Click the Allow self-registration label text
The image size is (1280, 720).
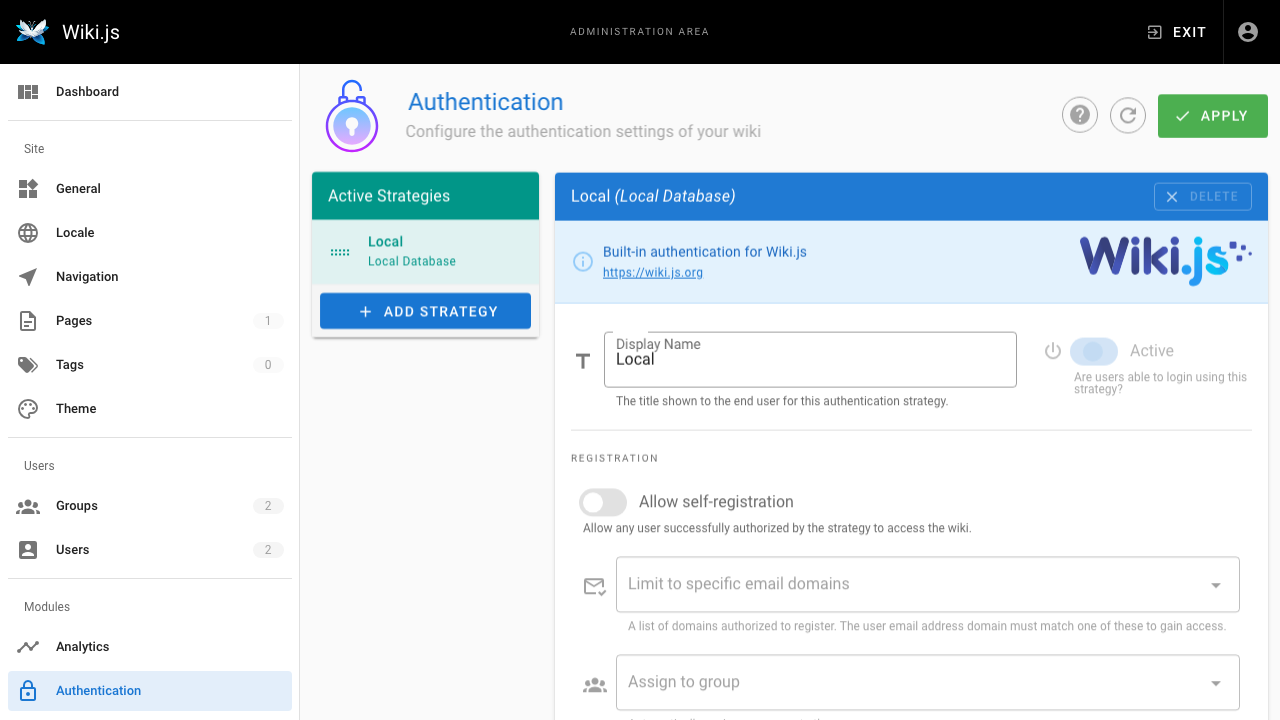716,502
